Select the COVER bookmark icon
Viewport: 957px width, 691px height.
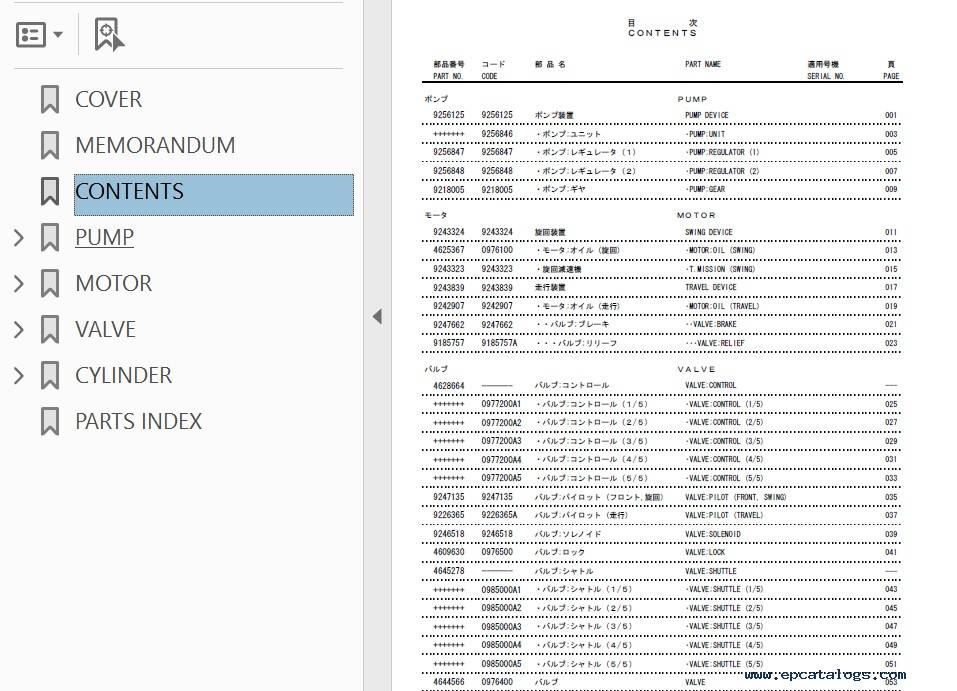click(50, 99)
